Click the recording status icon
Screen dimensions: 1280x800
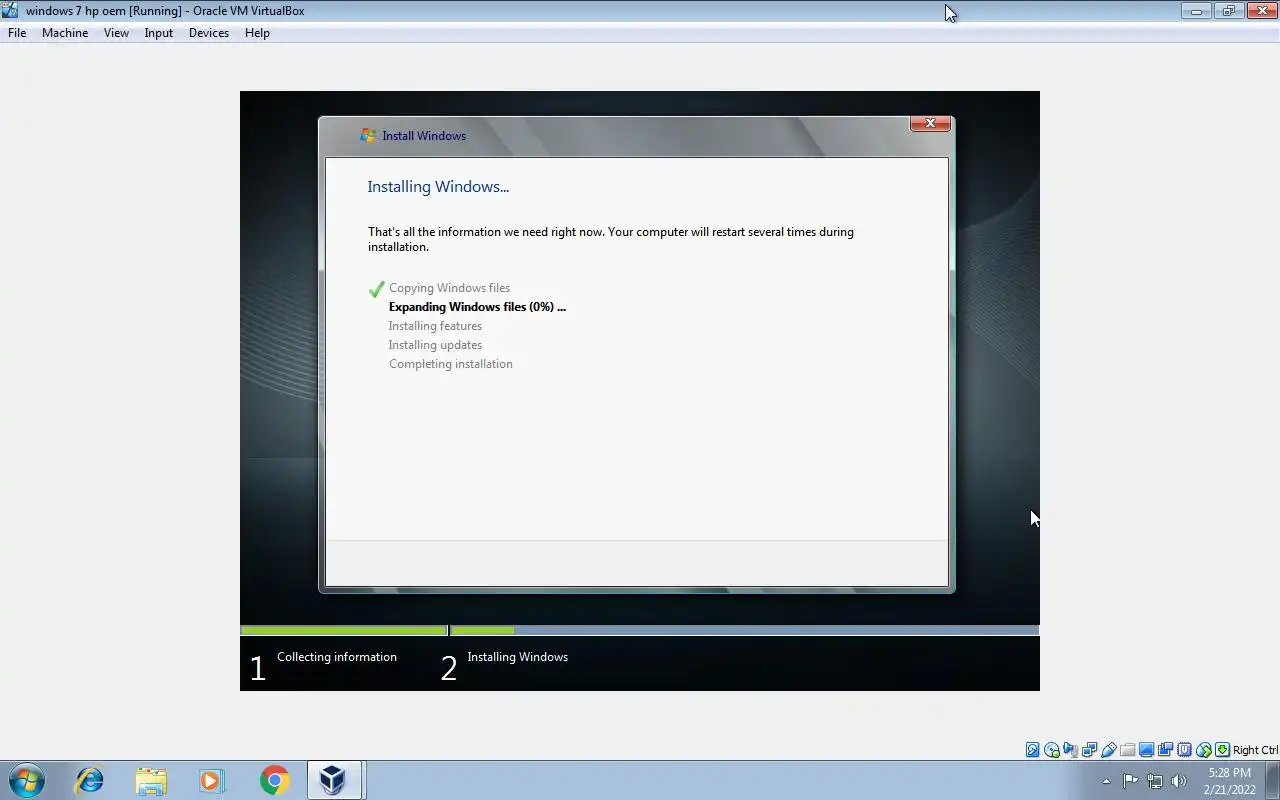(x=1166, y=750)
